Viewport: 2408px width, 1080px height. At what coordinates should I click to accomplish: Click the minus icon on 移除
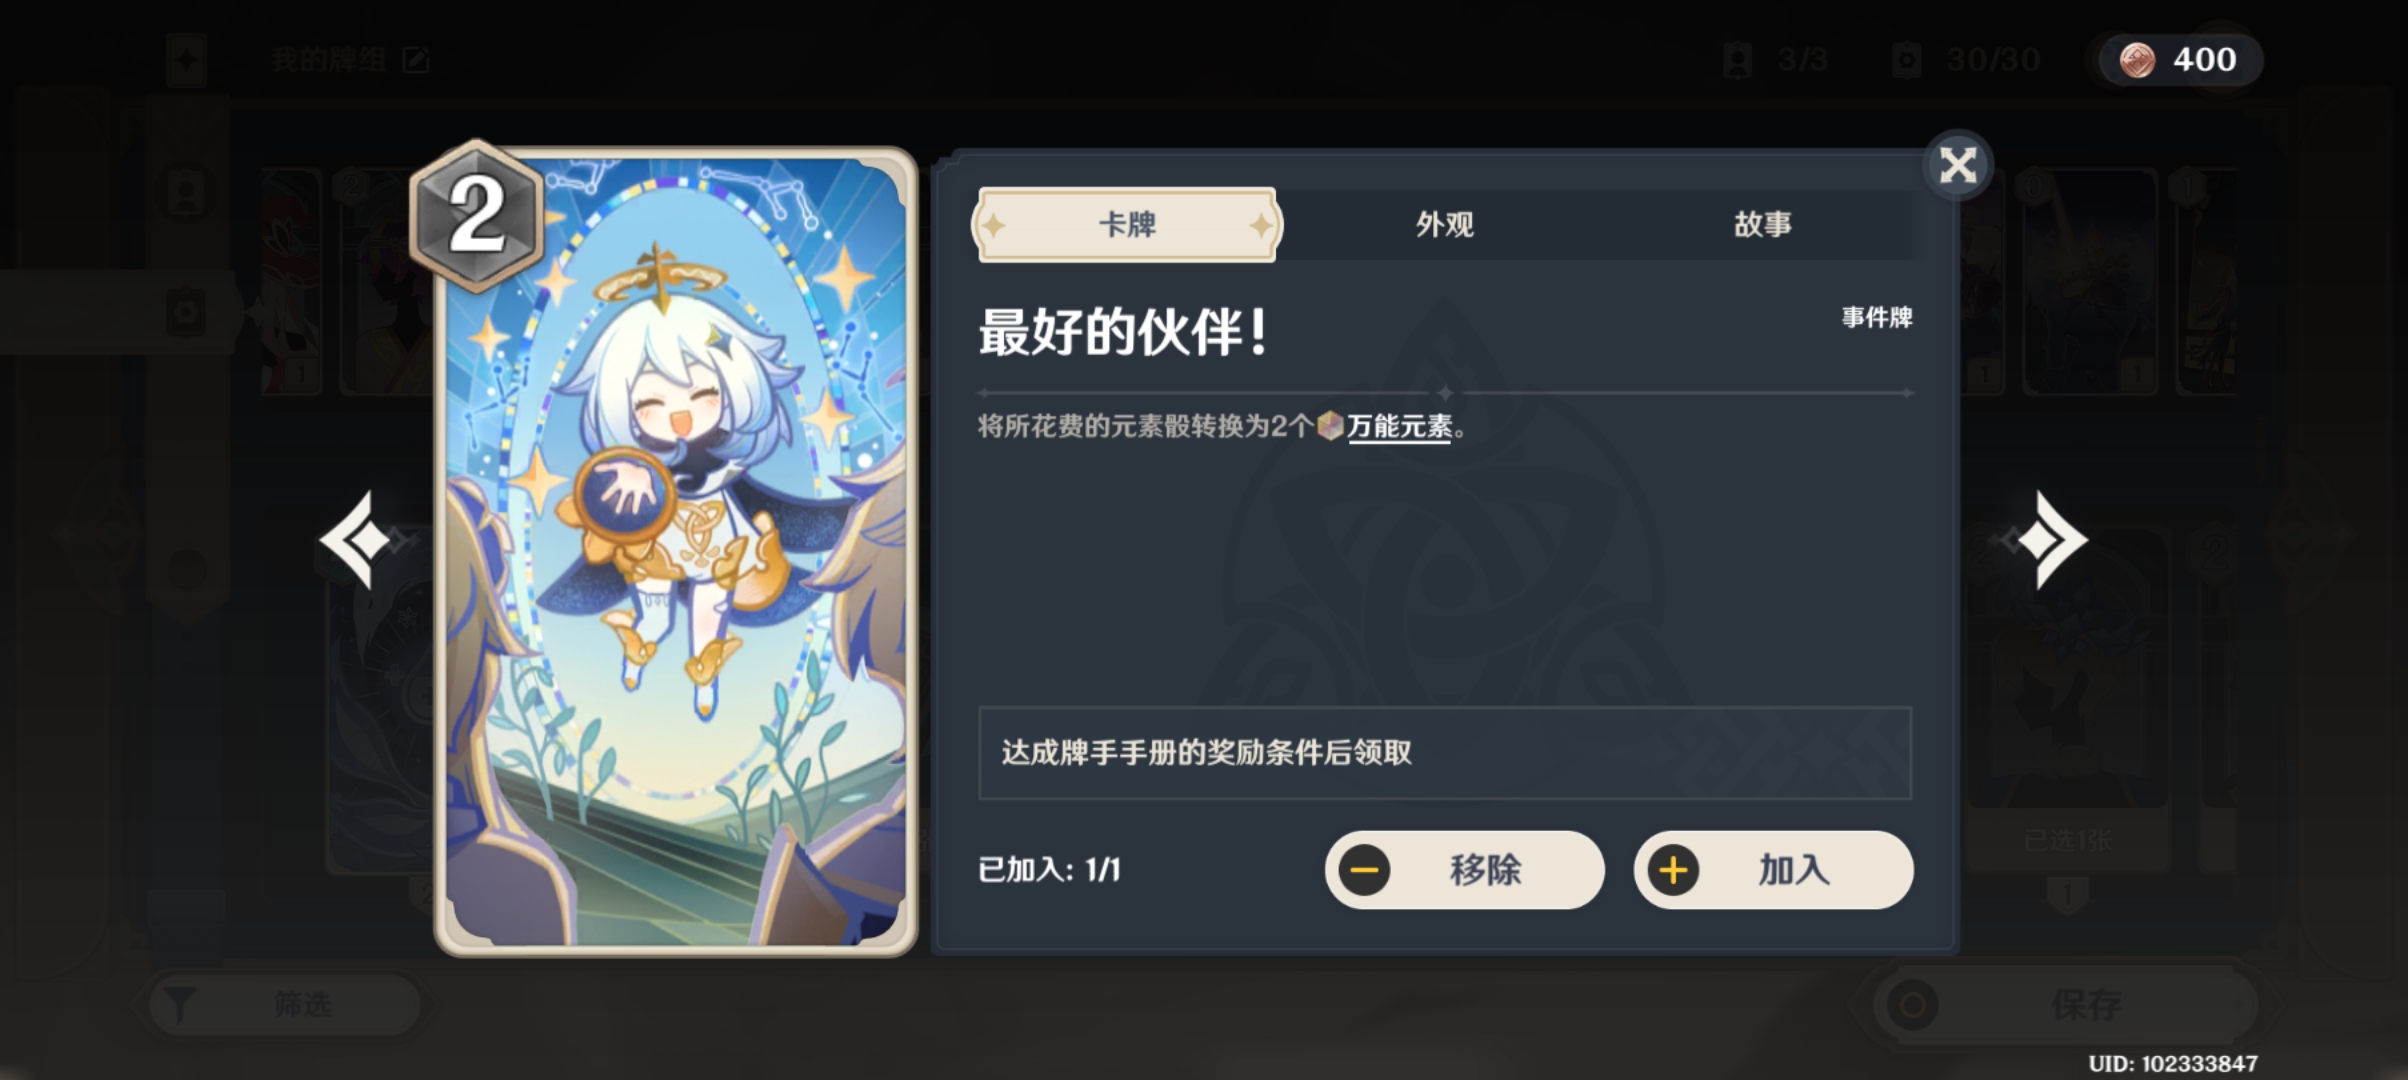click(1364, 870)
